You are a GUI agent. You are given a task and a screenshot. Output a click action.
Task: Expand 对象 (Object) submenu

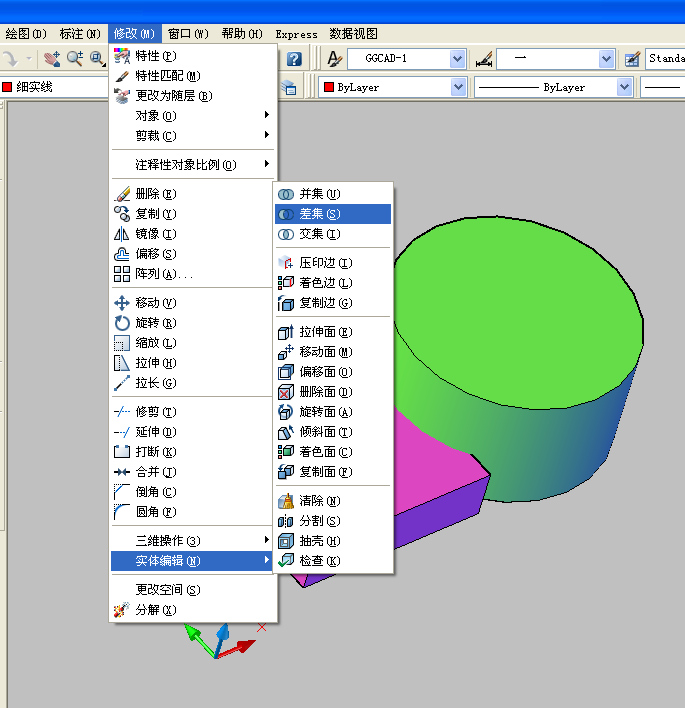point(193,116)
